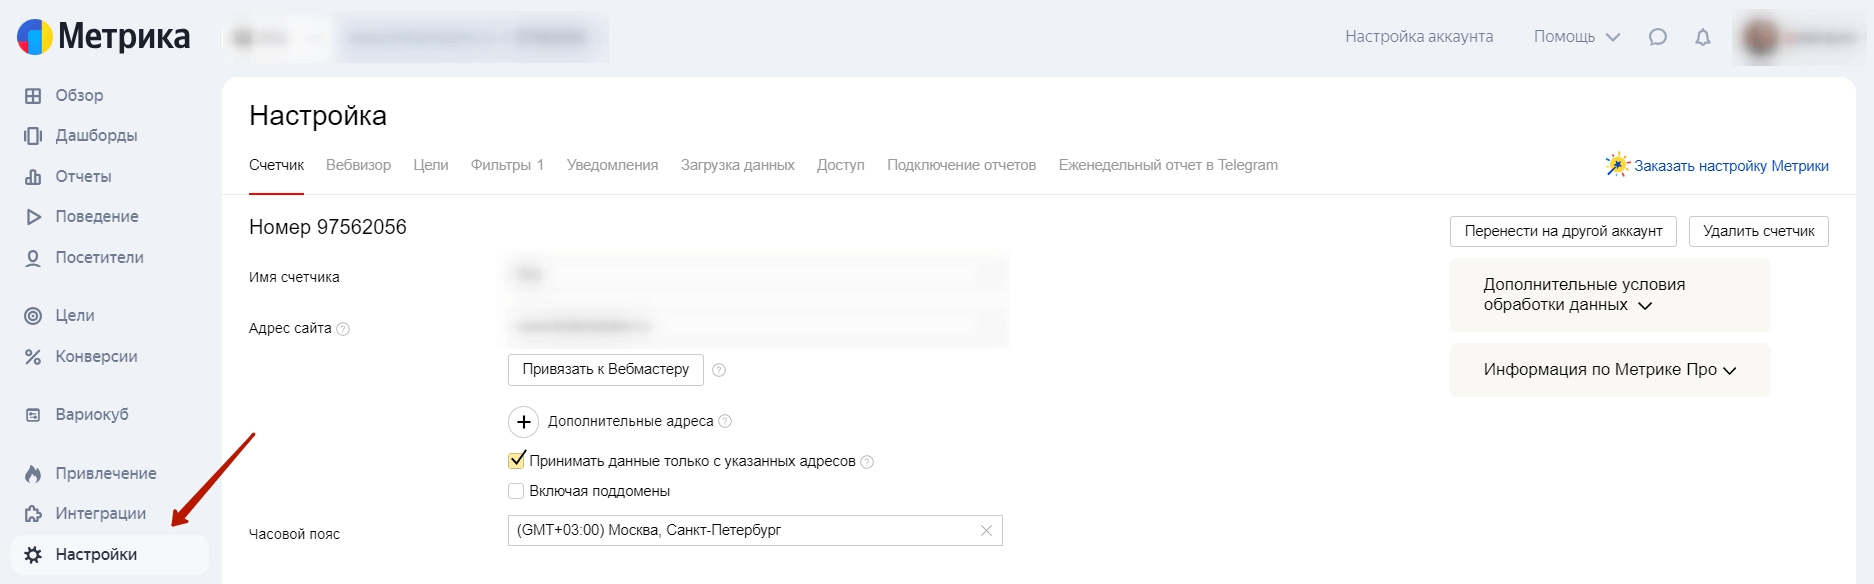Open Еженедельный отчет в Telegram tab
This screenshot has height=584, width=1874.
1168,166
